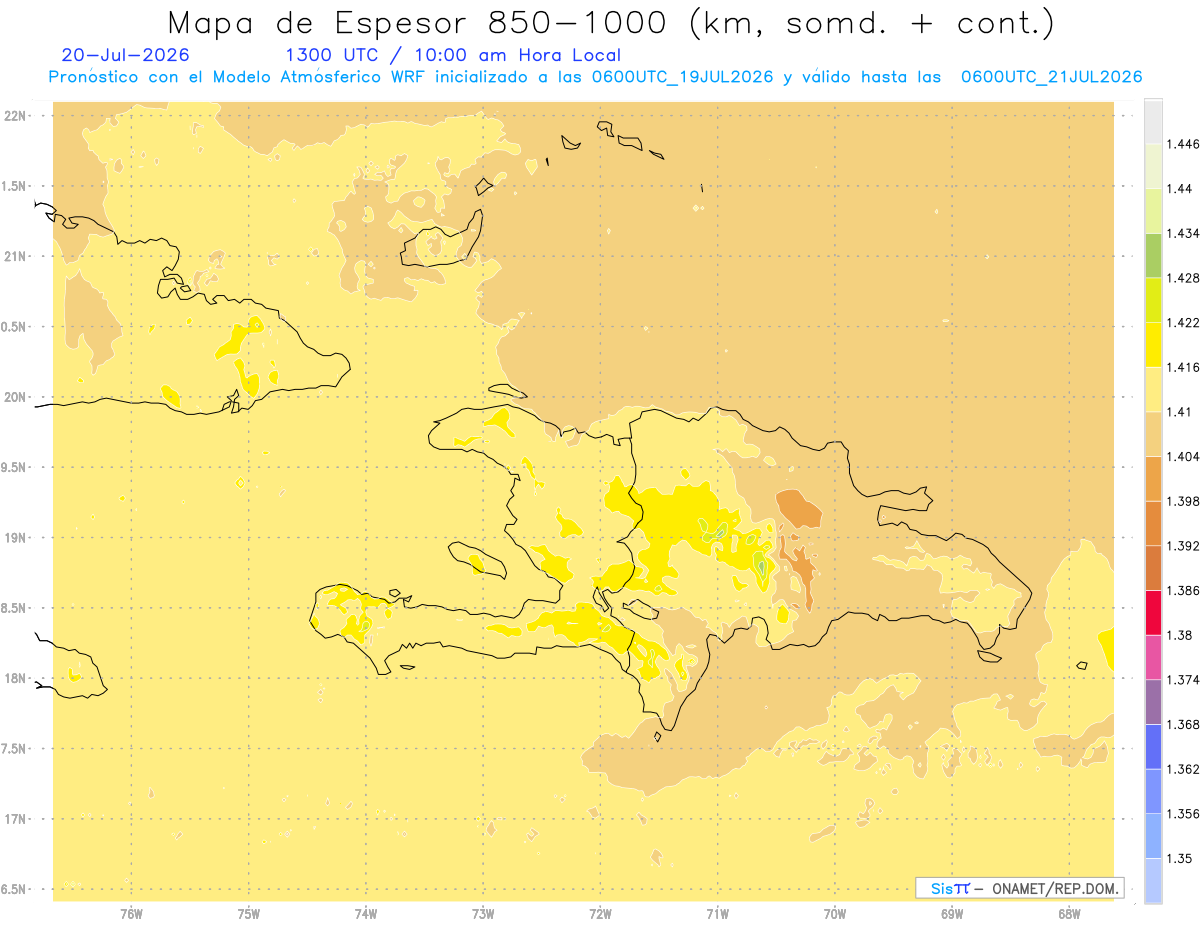Click the legend value 1.404

coord(1183,456)
